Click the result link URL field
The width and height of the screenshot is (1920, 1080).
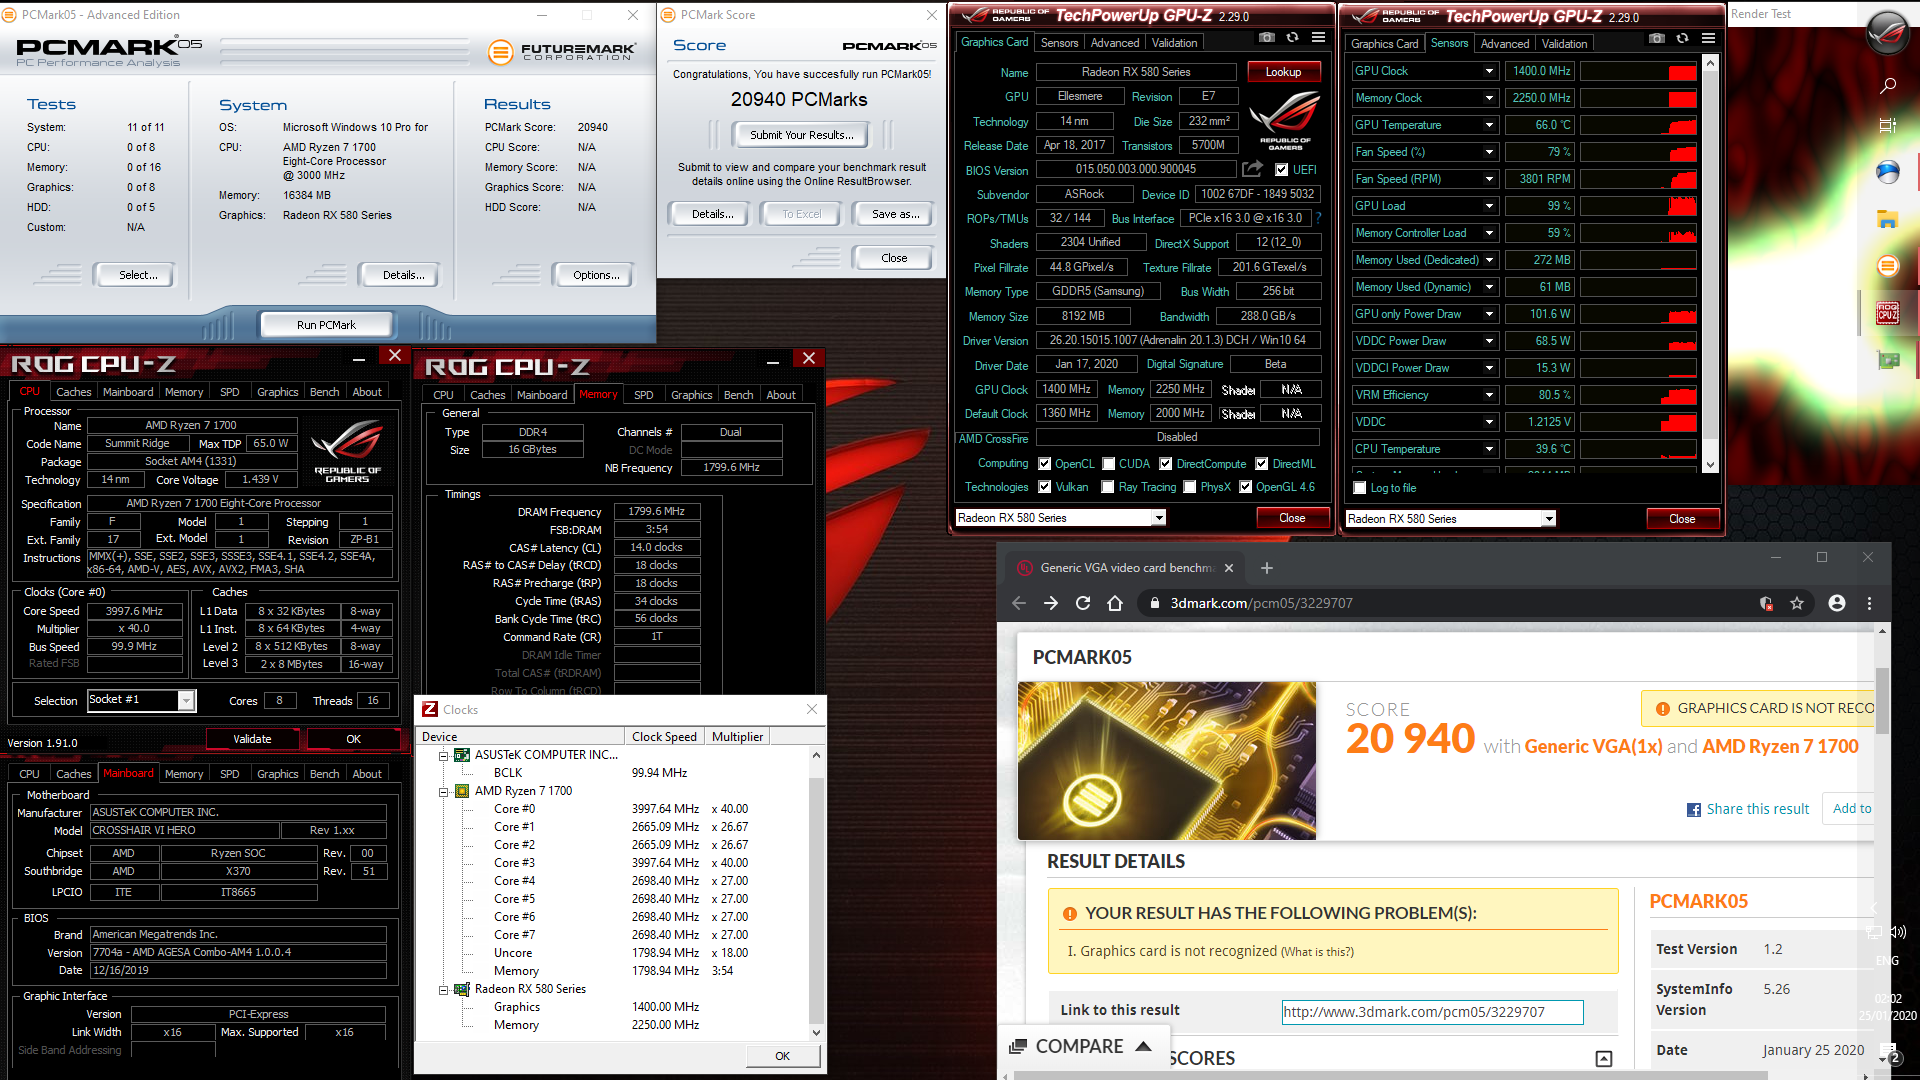tap(1432, 1012)
